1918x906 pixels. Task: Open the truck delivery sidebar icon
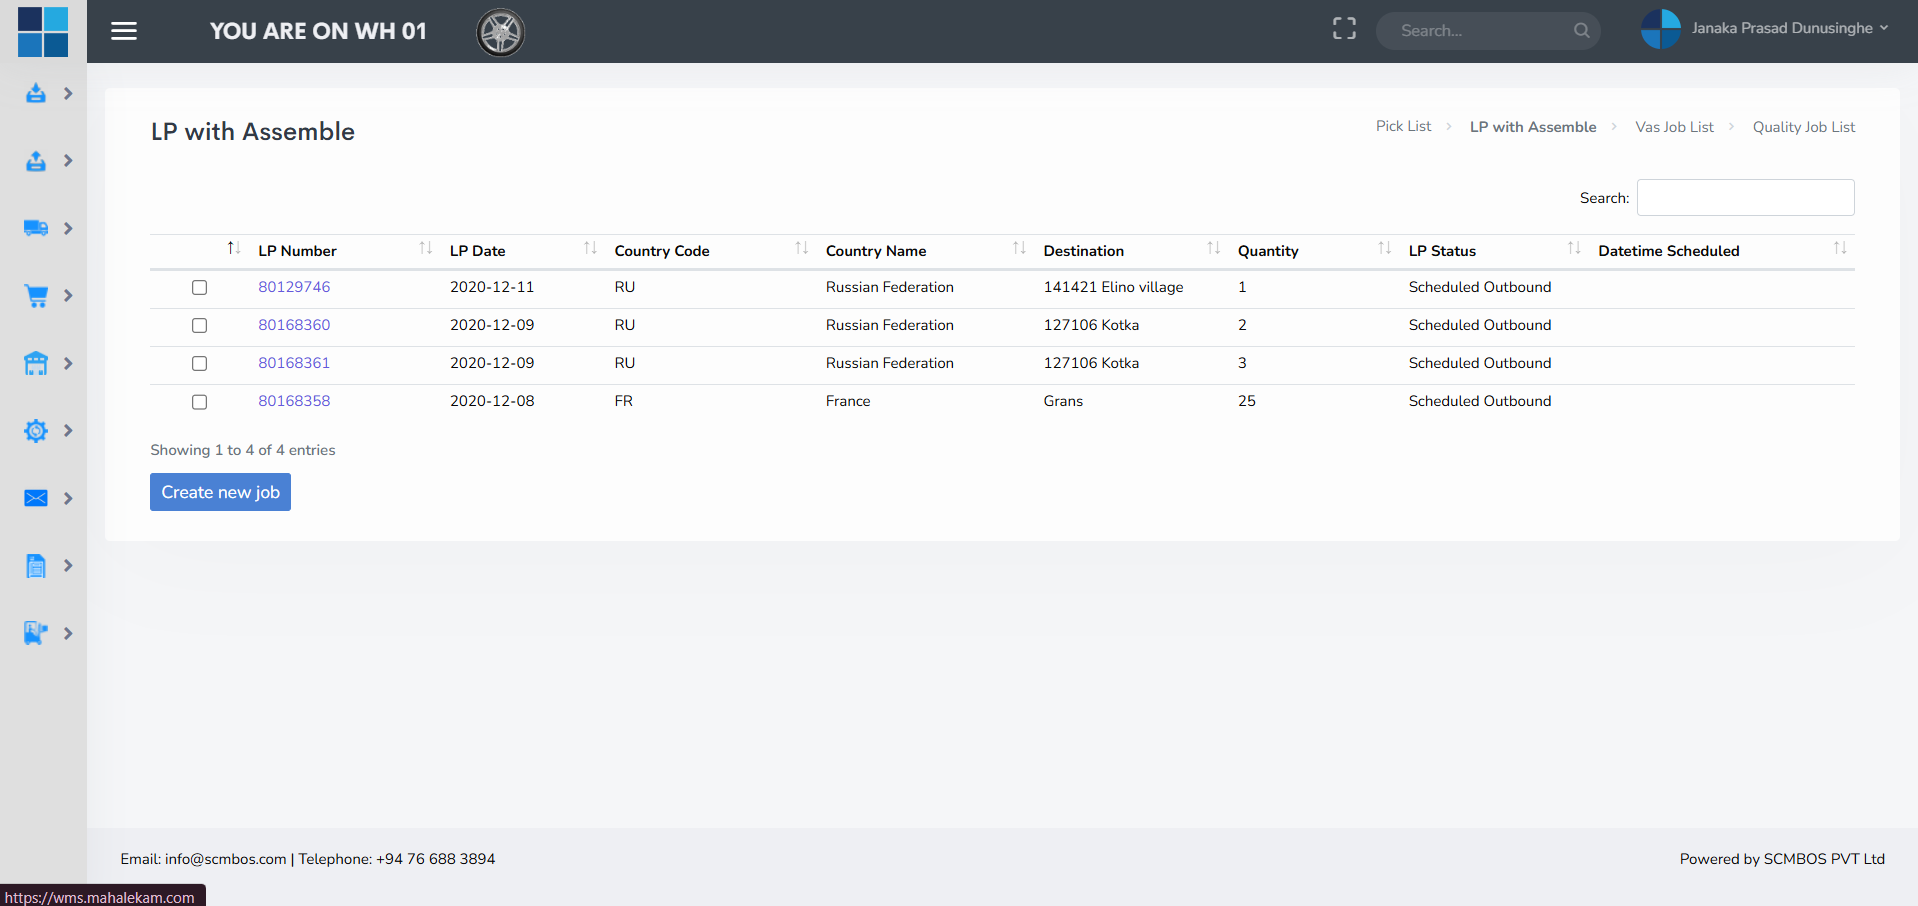[x=36, y=228]
